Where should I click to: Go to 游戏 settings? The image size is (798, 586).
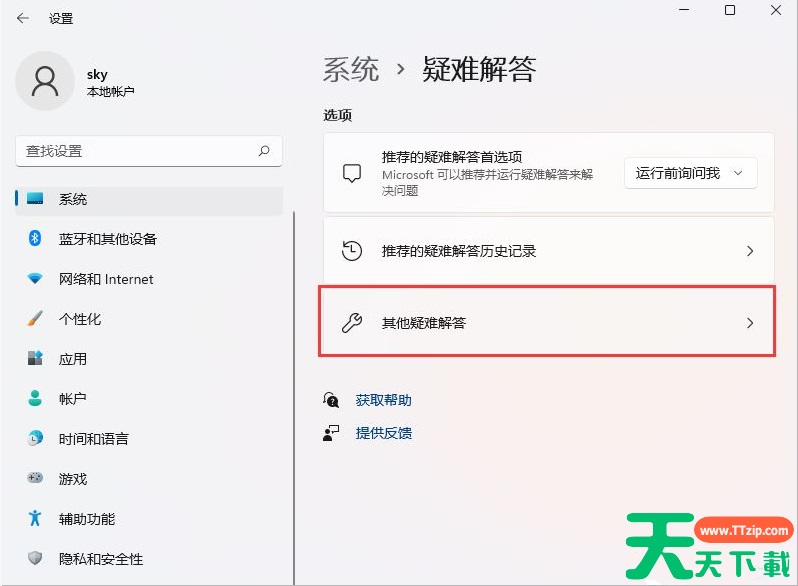tap(149, 479)
